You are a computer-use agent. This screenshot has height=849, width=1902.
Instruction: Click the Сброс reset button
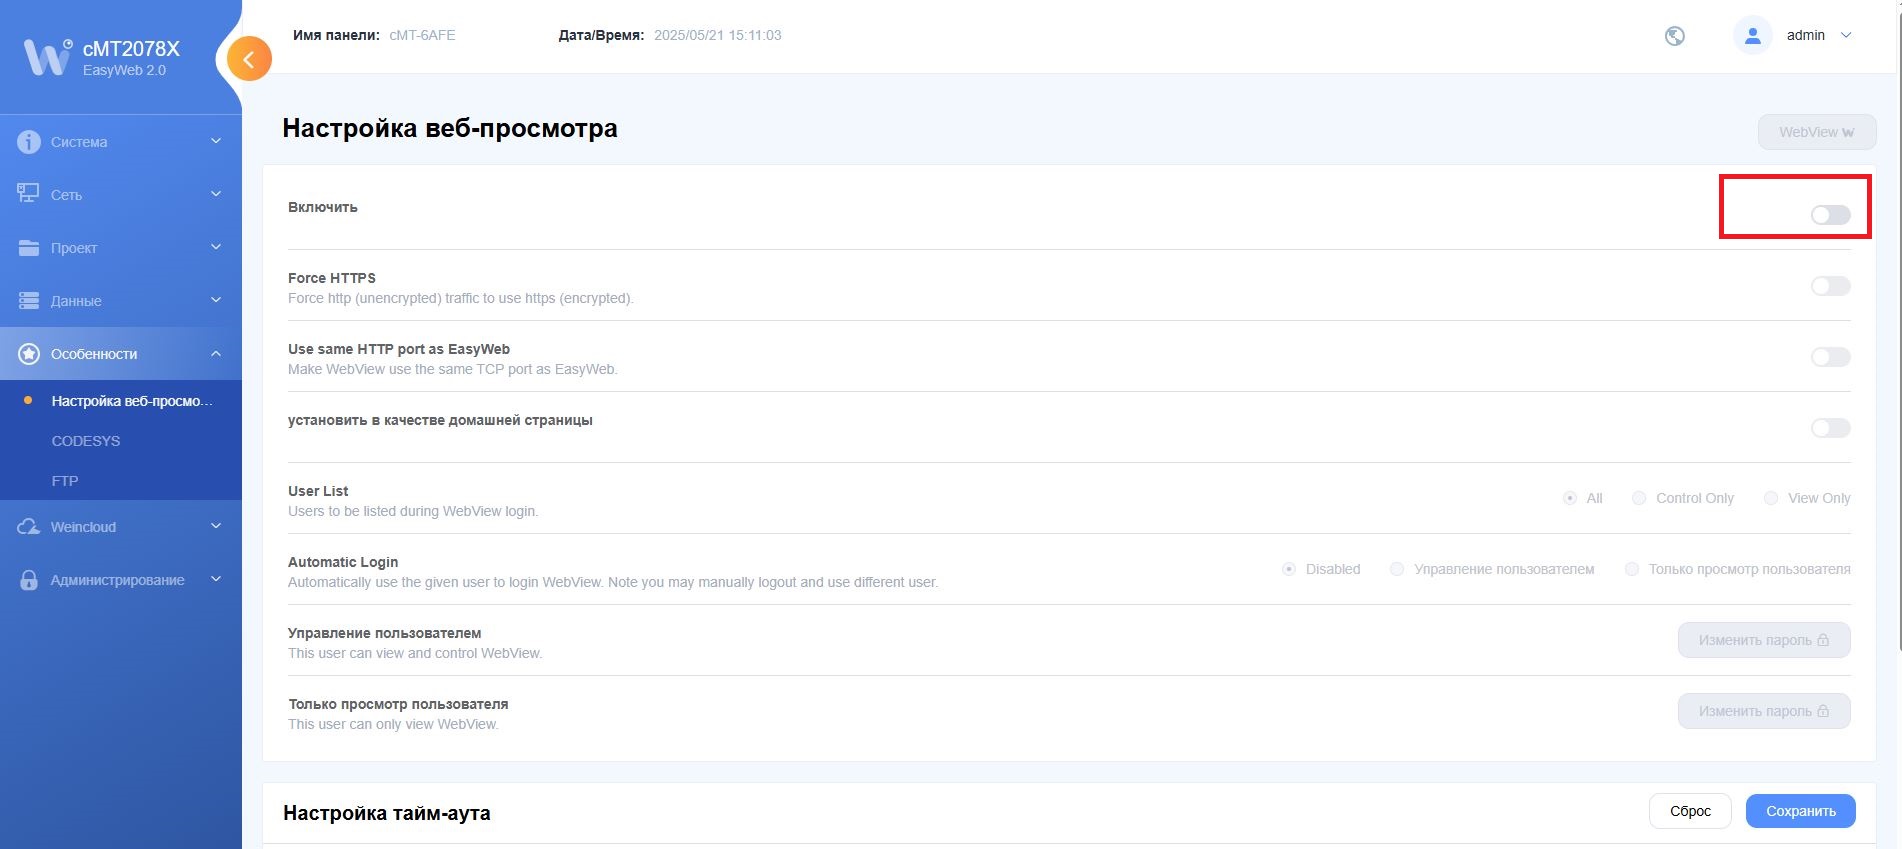[x=1690, y=811]
